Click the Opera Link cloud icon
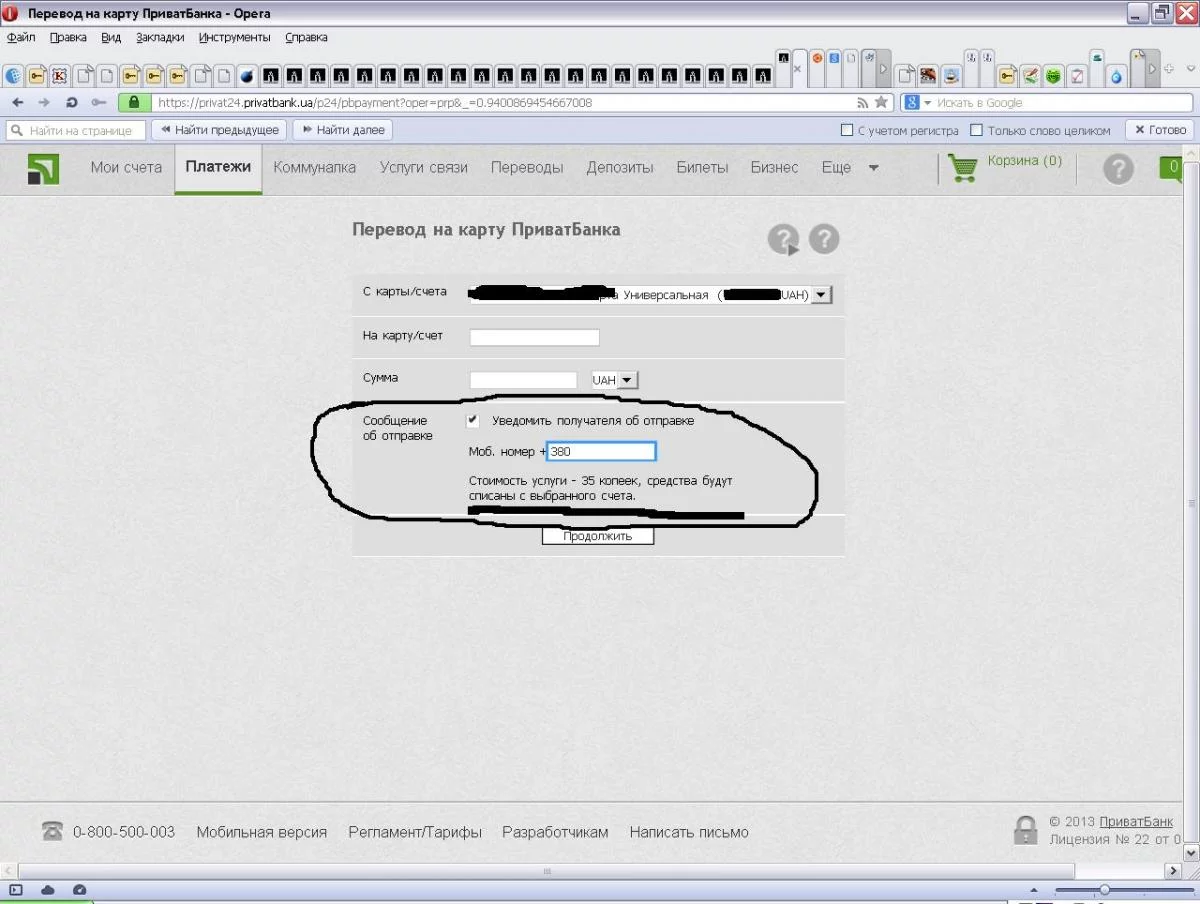The image size is (1200, 904). [x=48, y=889]
